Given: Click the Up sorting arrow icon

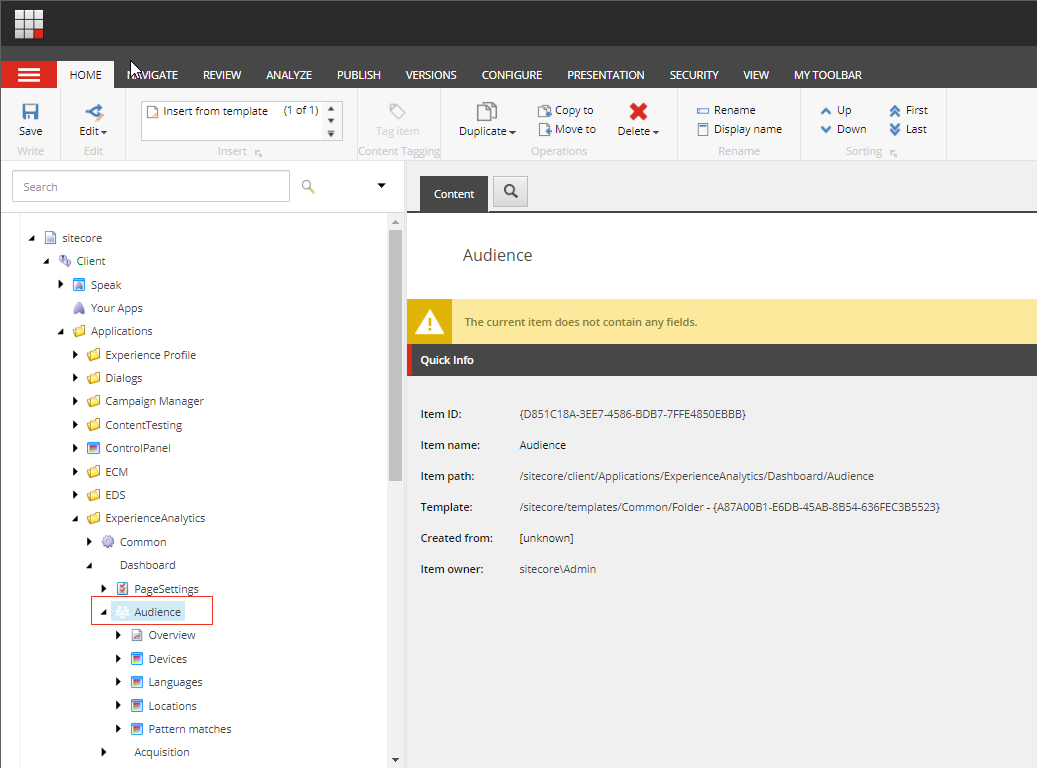Looking at the screenshot, I should click(x=826, y=111).
